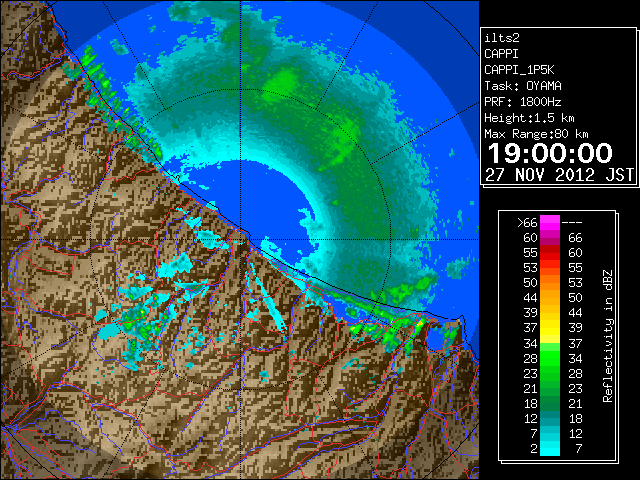The height and width of the screenshot is (480, 640).
Task: Click the 'ilts2' radar site label
Action: tap(502, 38)
